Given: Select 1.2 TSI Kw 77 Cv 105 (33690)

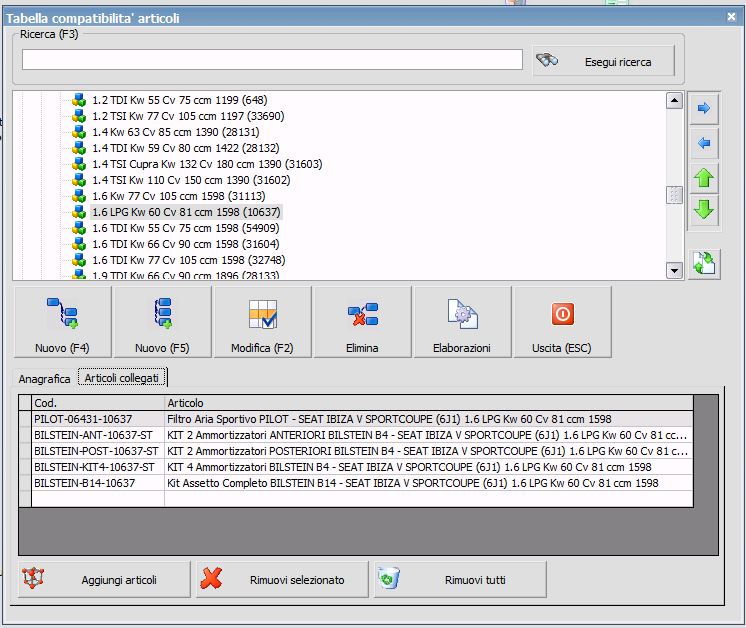Looking at the screenshot, I should [188, 116].
